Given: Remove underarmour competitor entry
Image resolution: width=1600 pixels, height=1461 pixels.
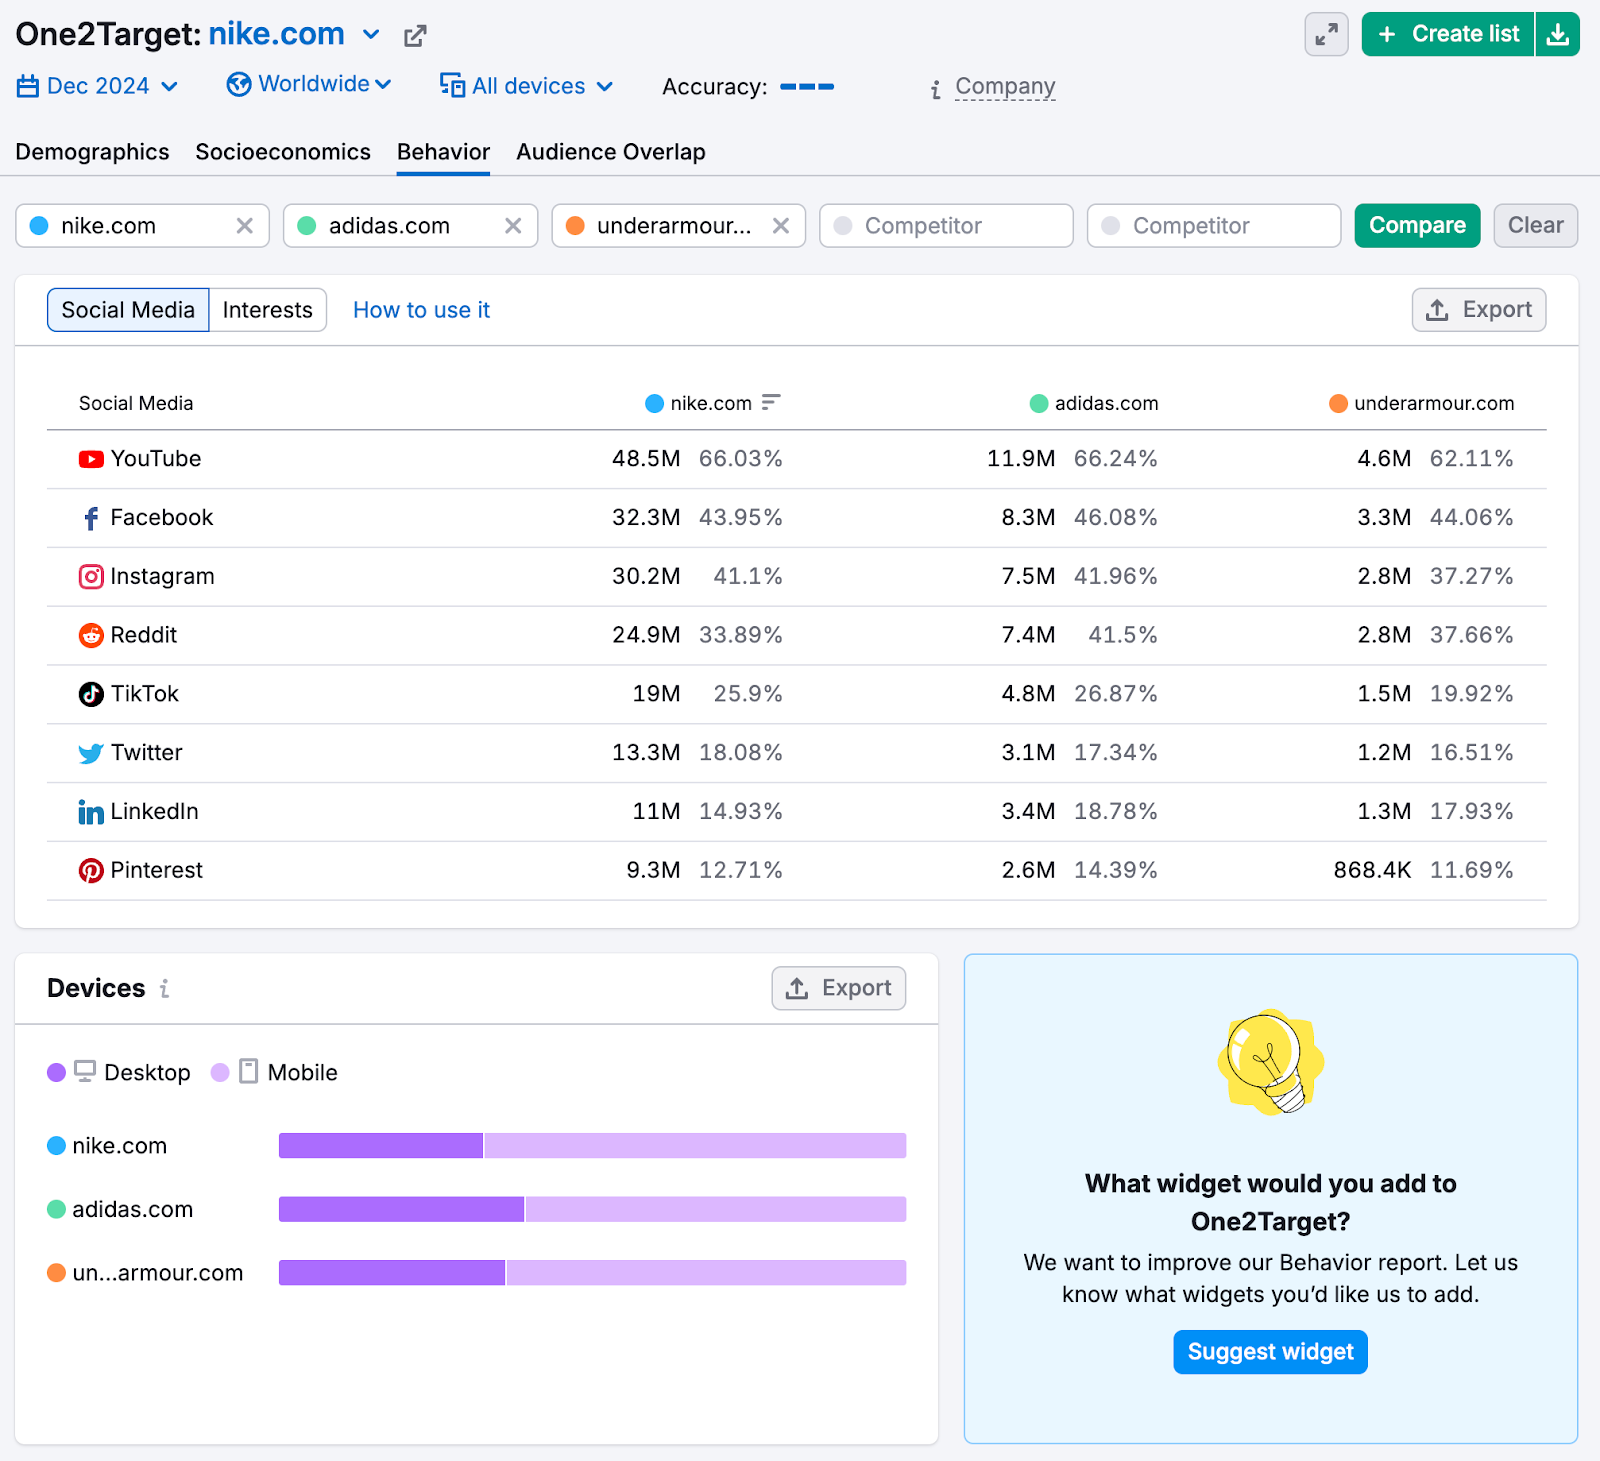Looking at the screenshot, I should [x=781, y=226].
